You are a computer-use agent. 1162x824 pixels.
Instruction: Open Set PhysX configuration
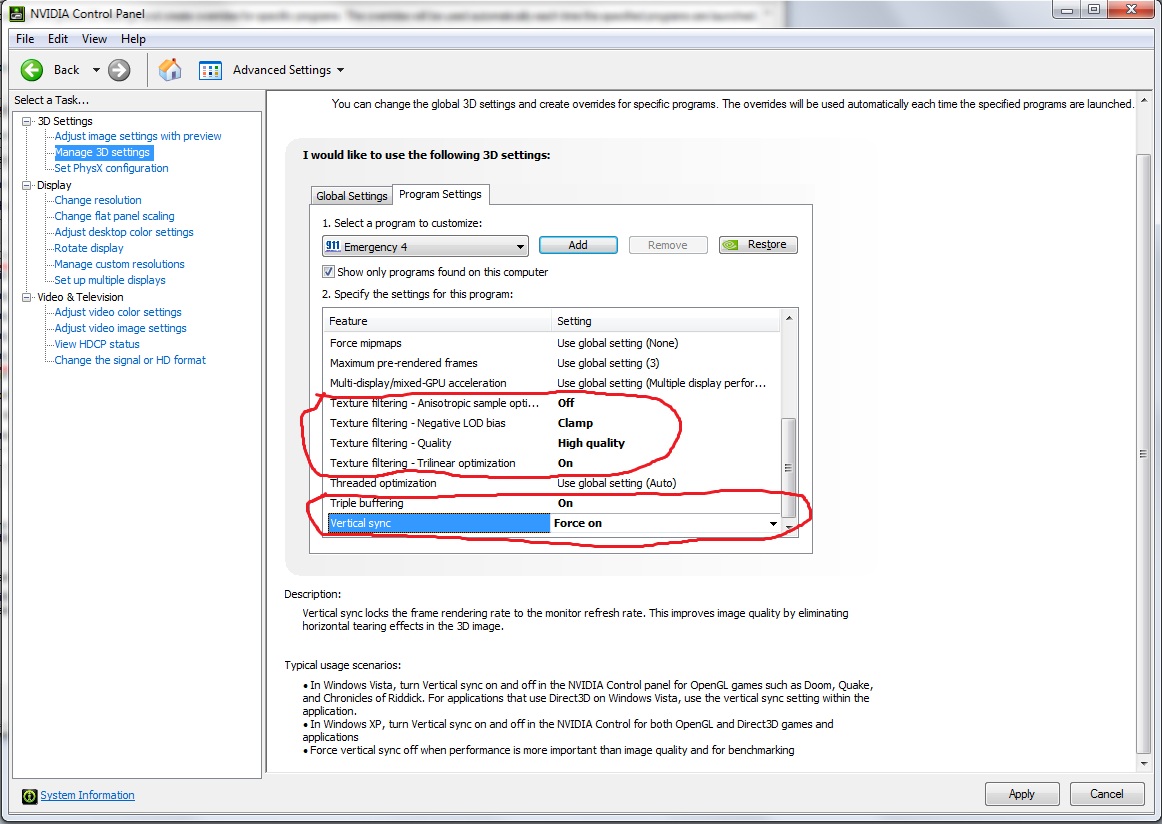[111, 168]
